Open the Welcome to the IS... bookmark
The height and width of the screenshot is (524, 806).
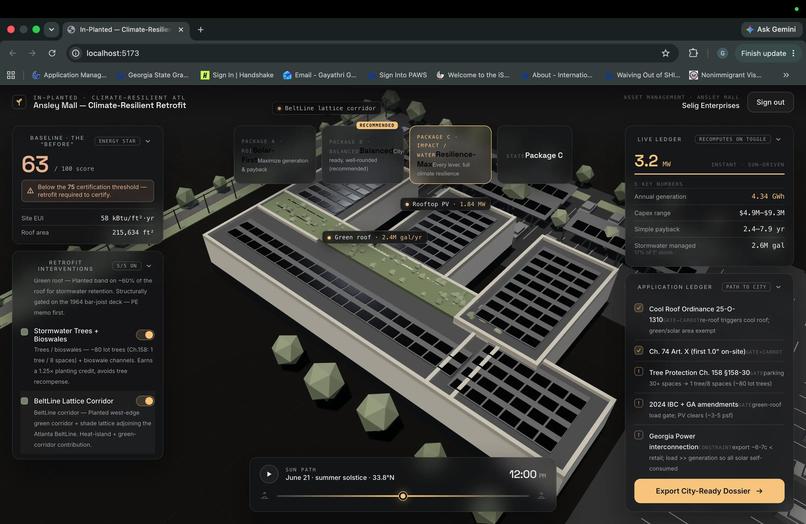point(472,75)
